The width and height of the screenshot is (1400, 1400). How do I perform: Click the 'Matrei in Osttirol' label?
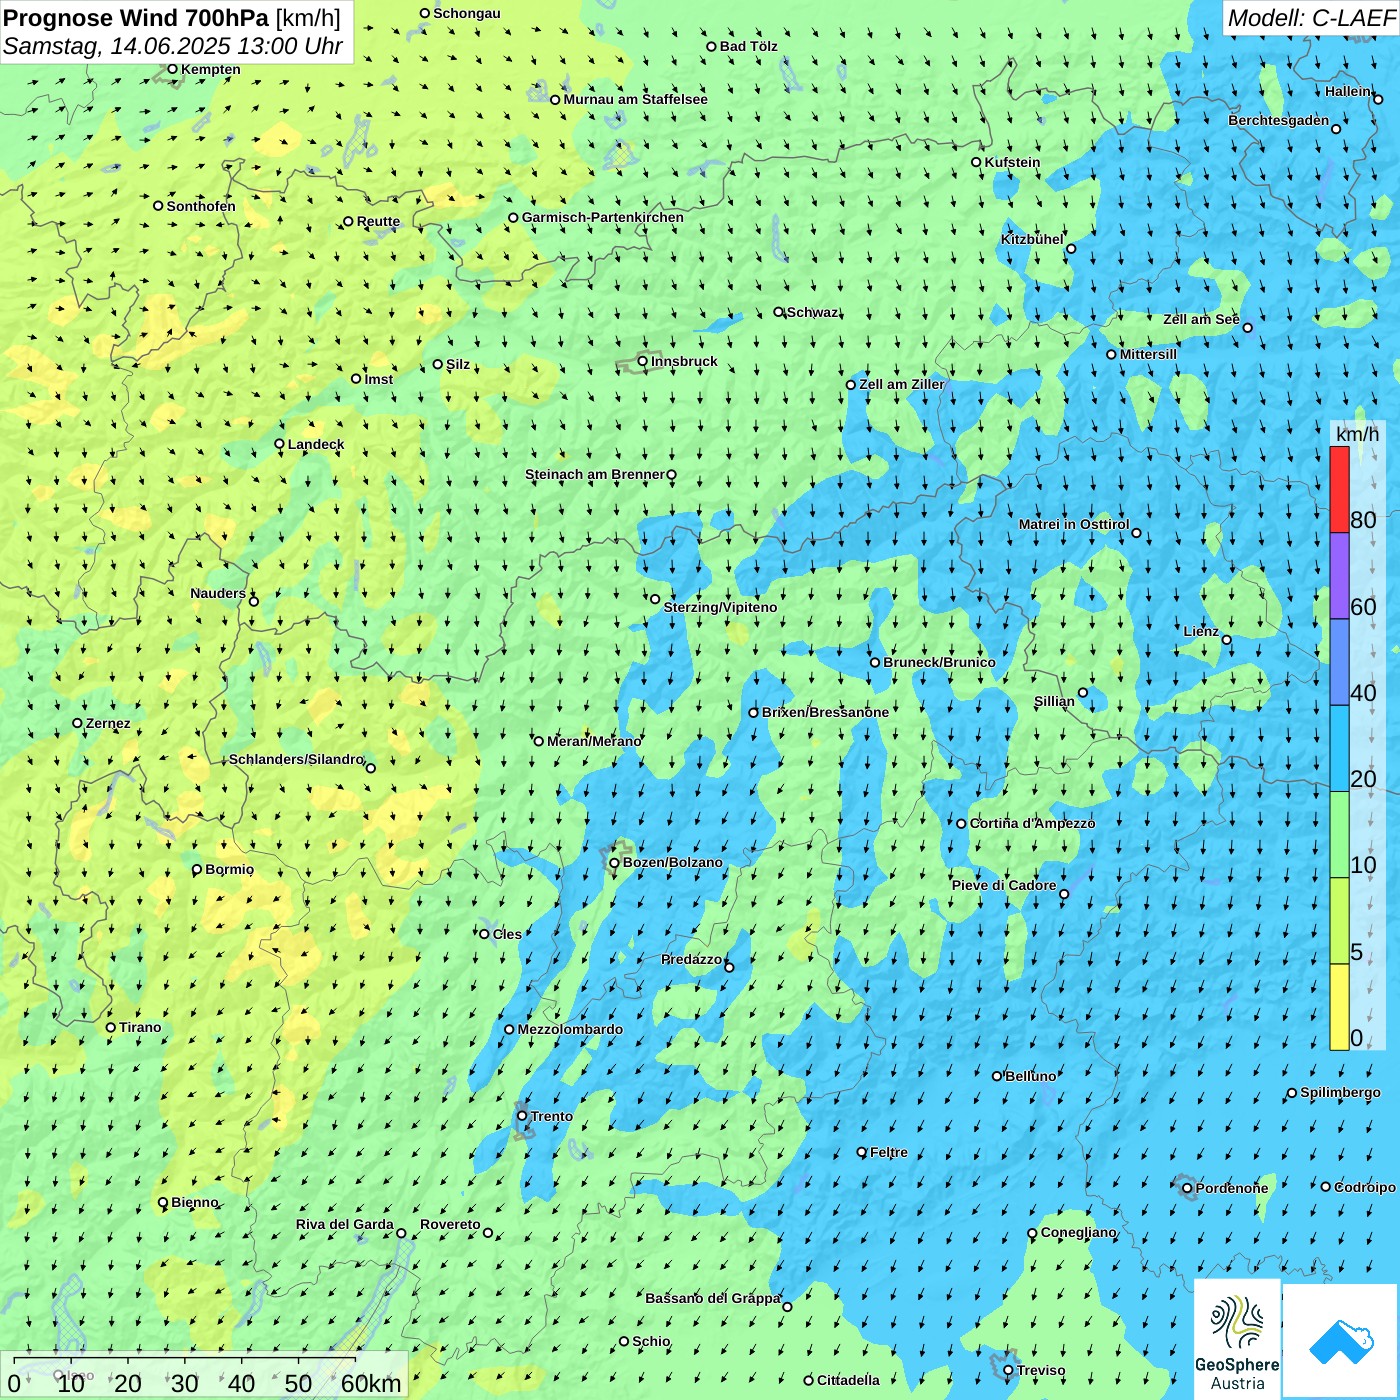[x=1074, y=524]
